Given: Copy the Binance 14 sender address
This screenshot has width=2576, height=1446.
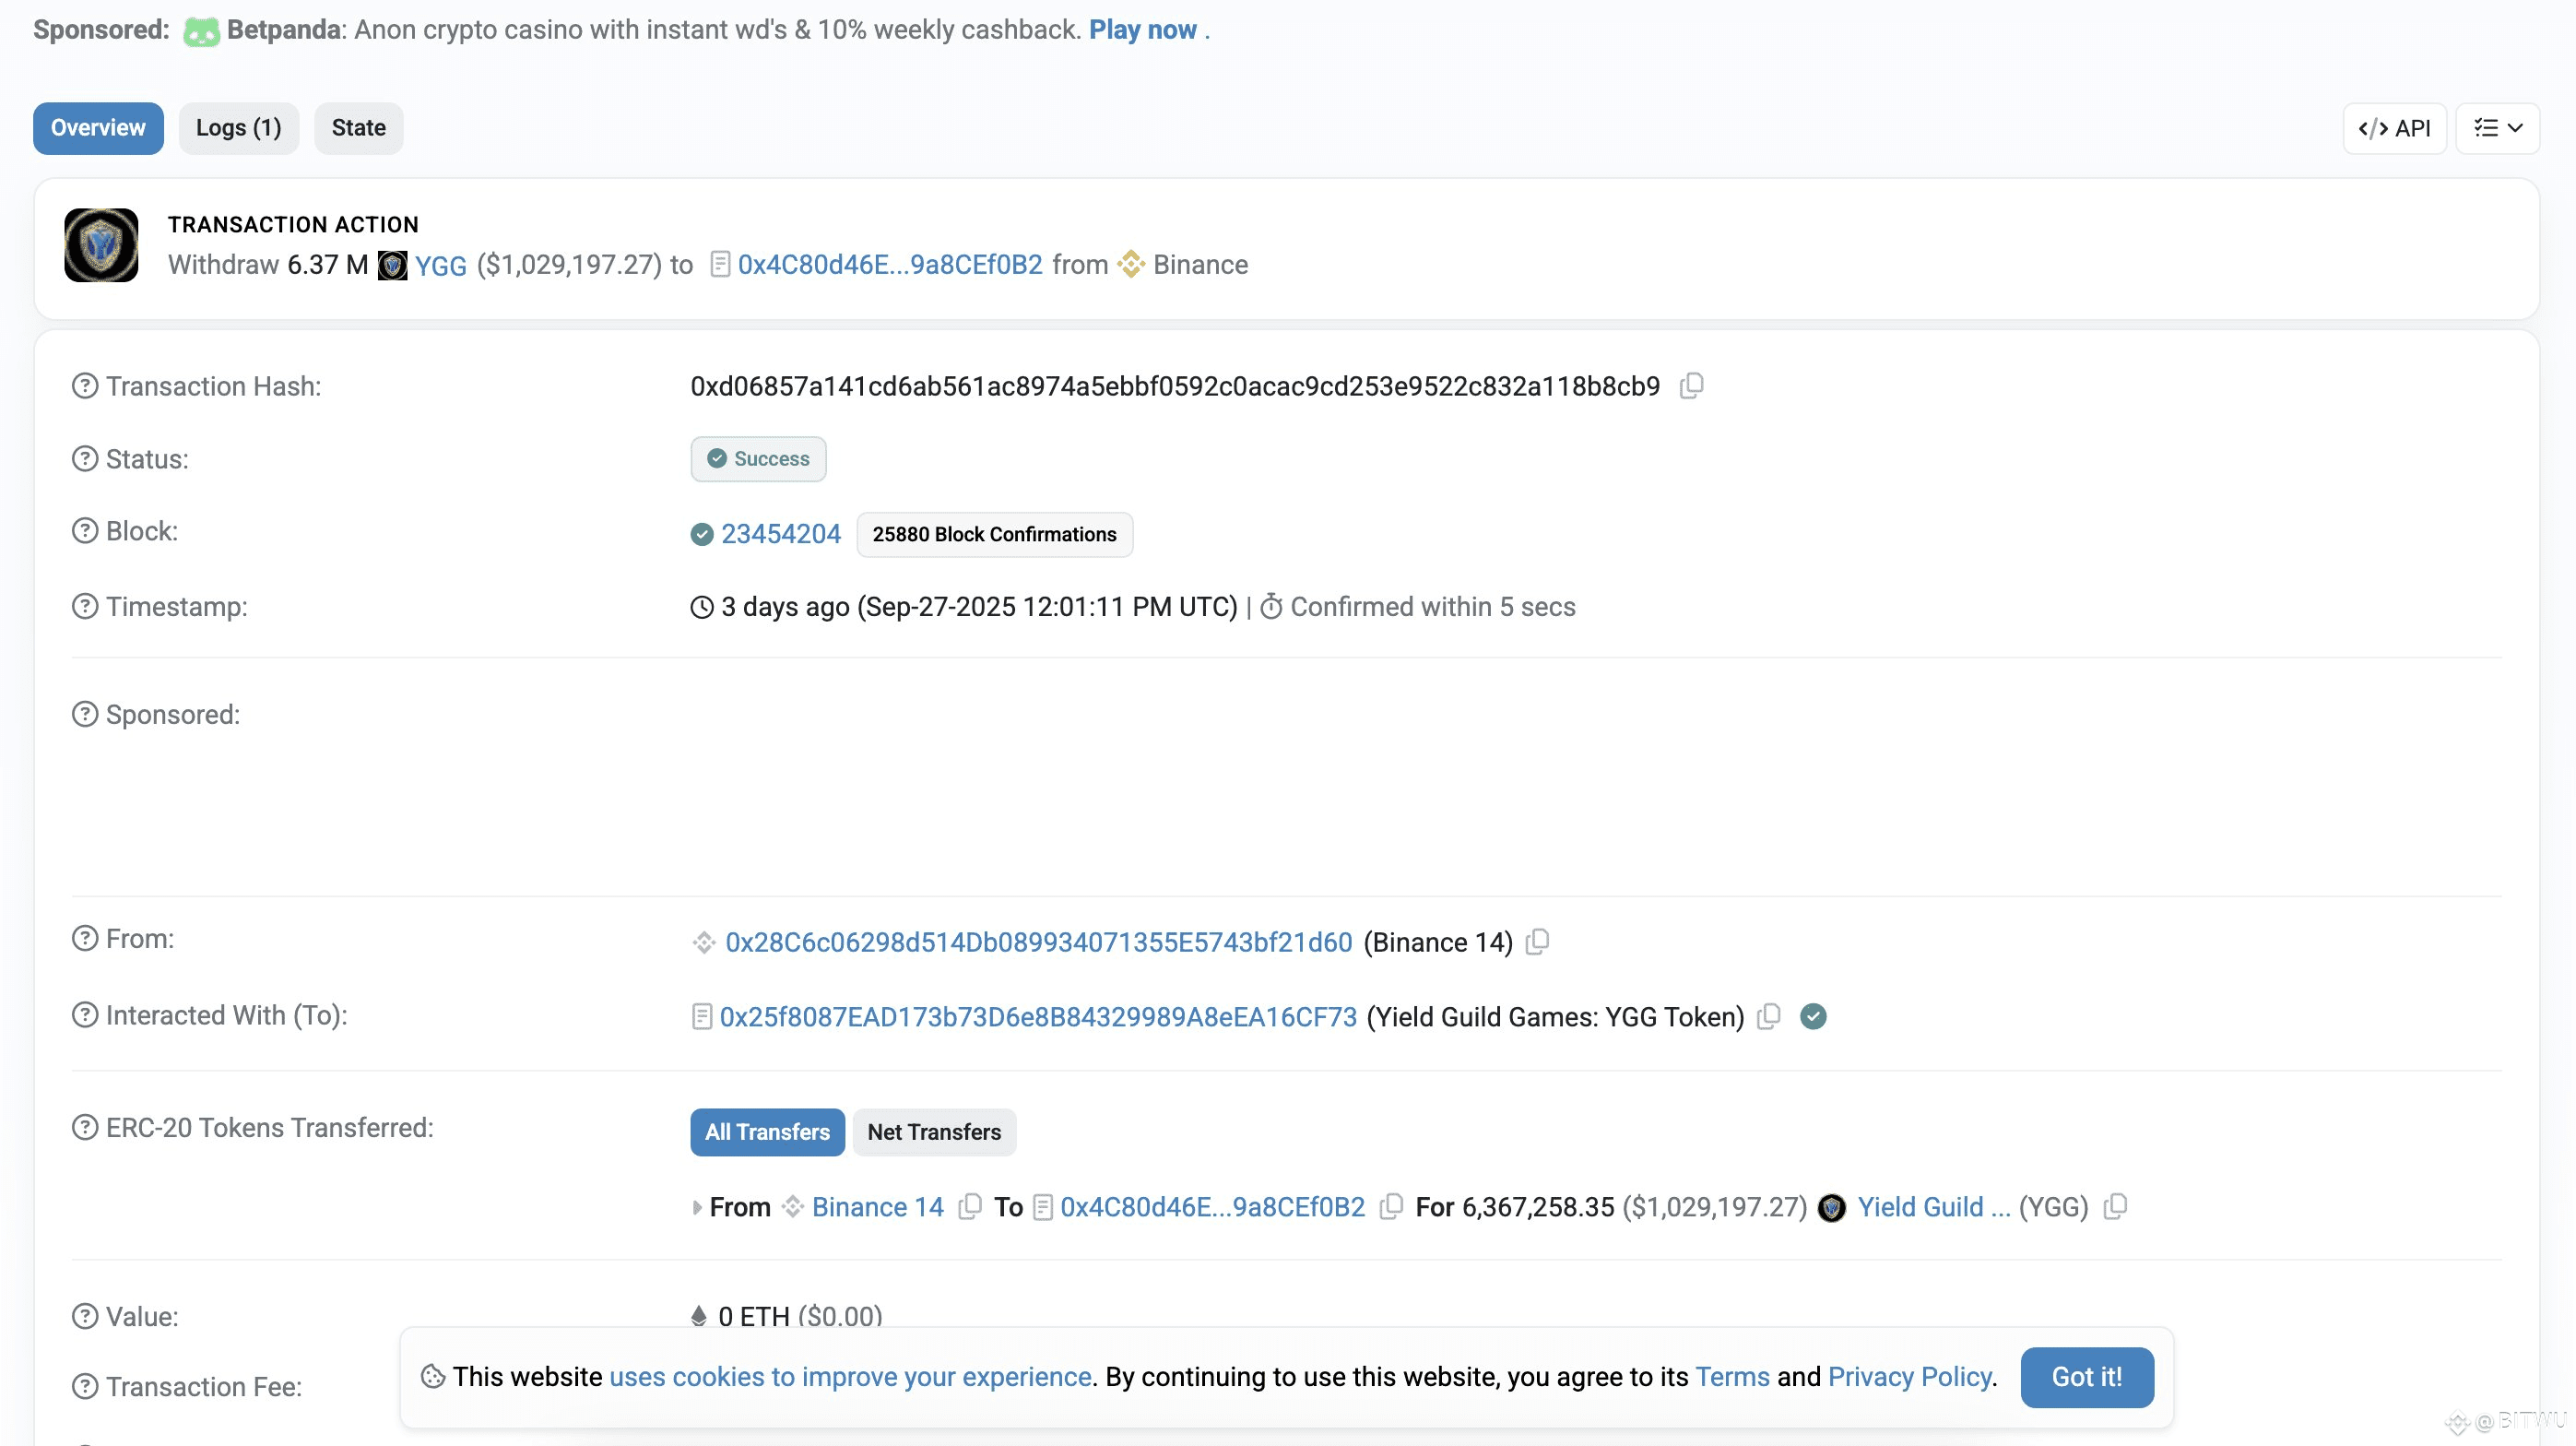Looking at the screenshot, I should pos(1538,942).
